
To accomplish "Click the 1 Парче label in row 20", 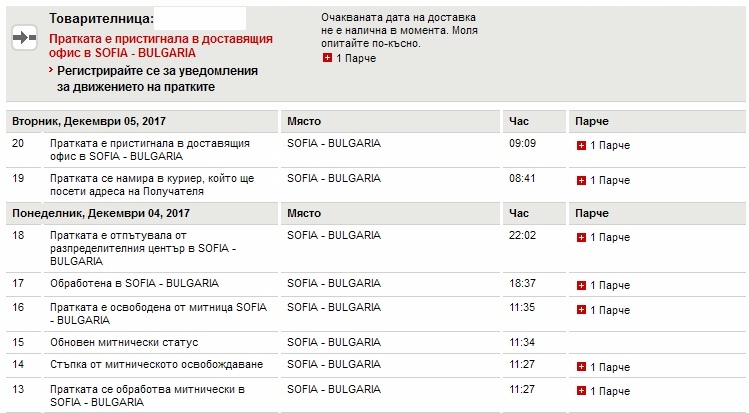I will click(x=610, y=146).
